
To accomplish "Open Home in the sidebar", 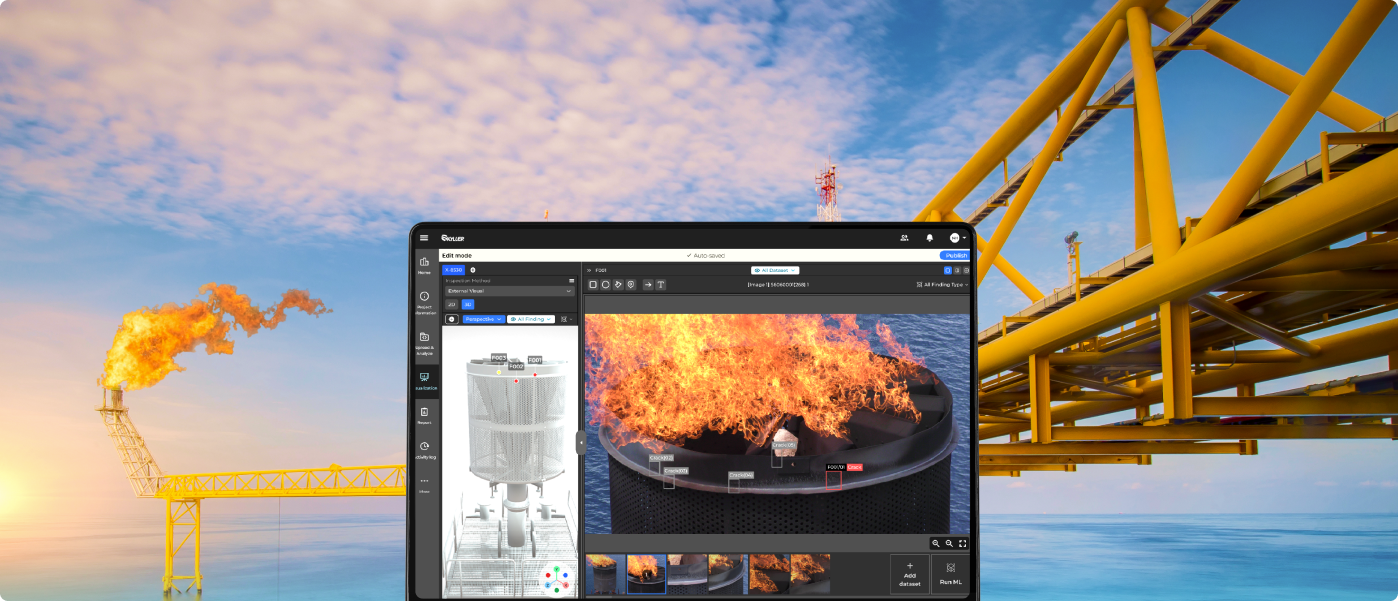I will click(x=424, y=265).
